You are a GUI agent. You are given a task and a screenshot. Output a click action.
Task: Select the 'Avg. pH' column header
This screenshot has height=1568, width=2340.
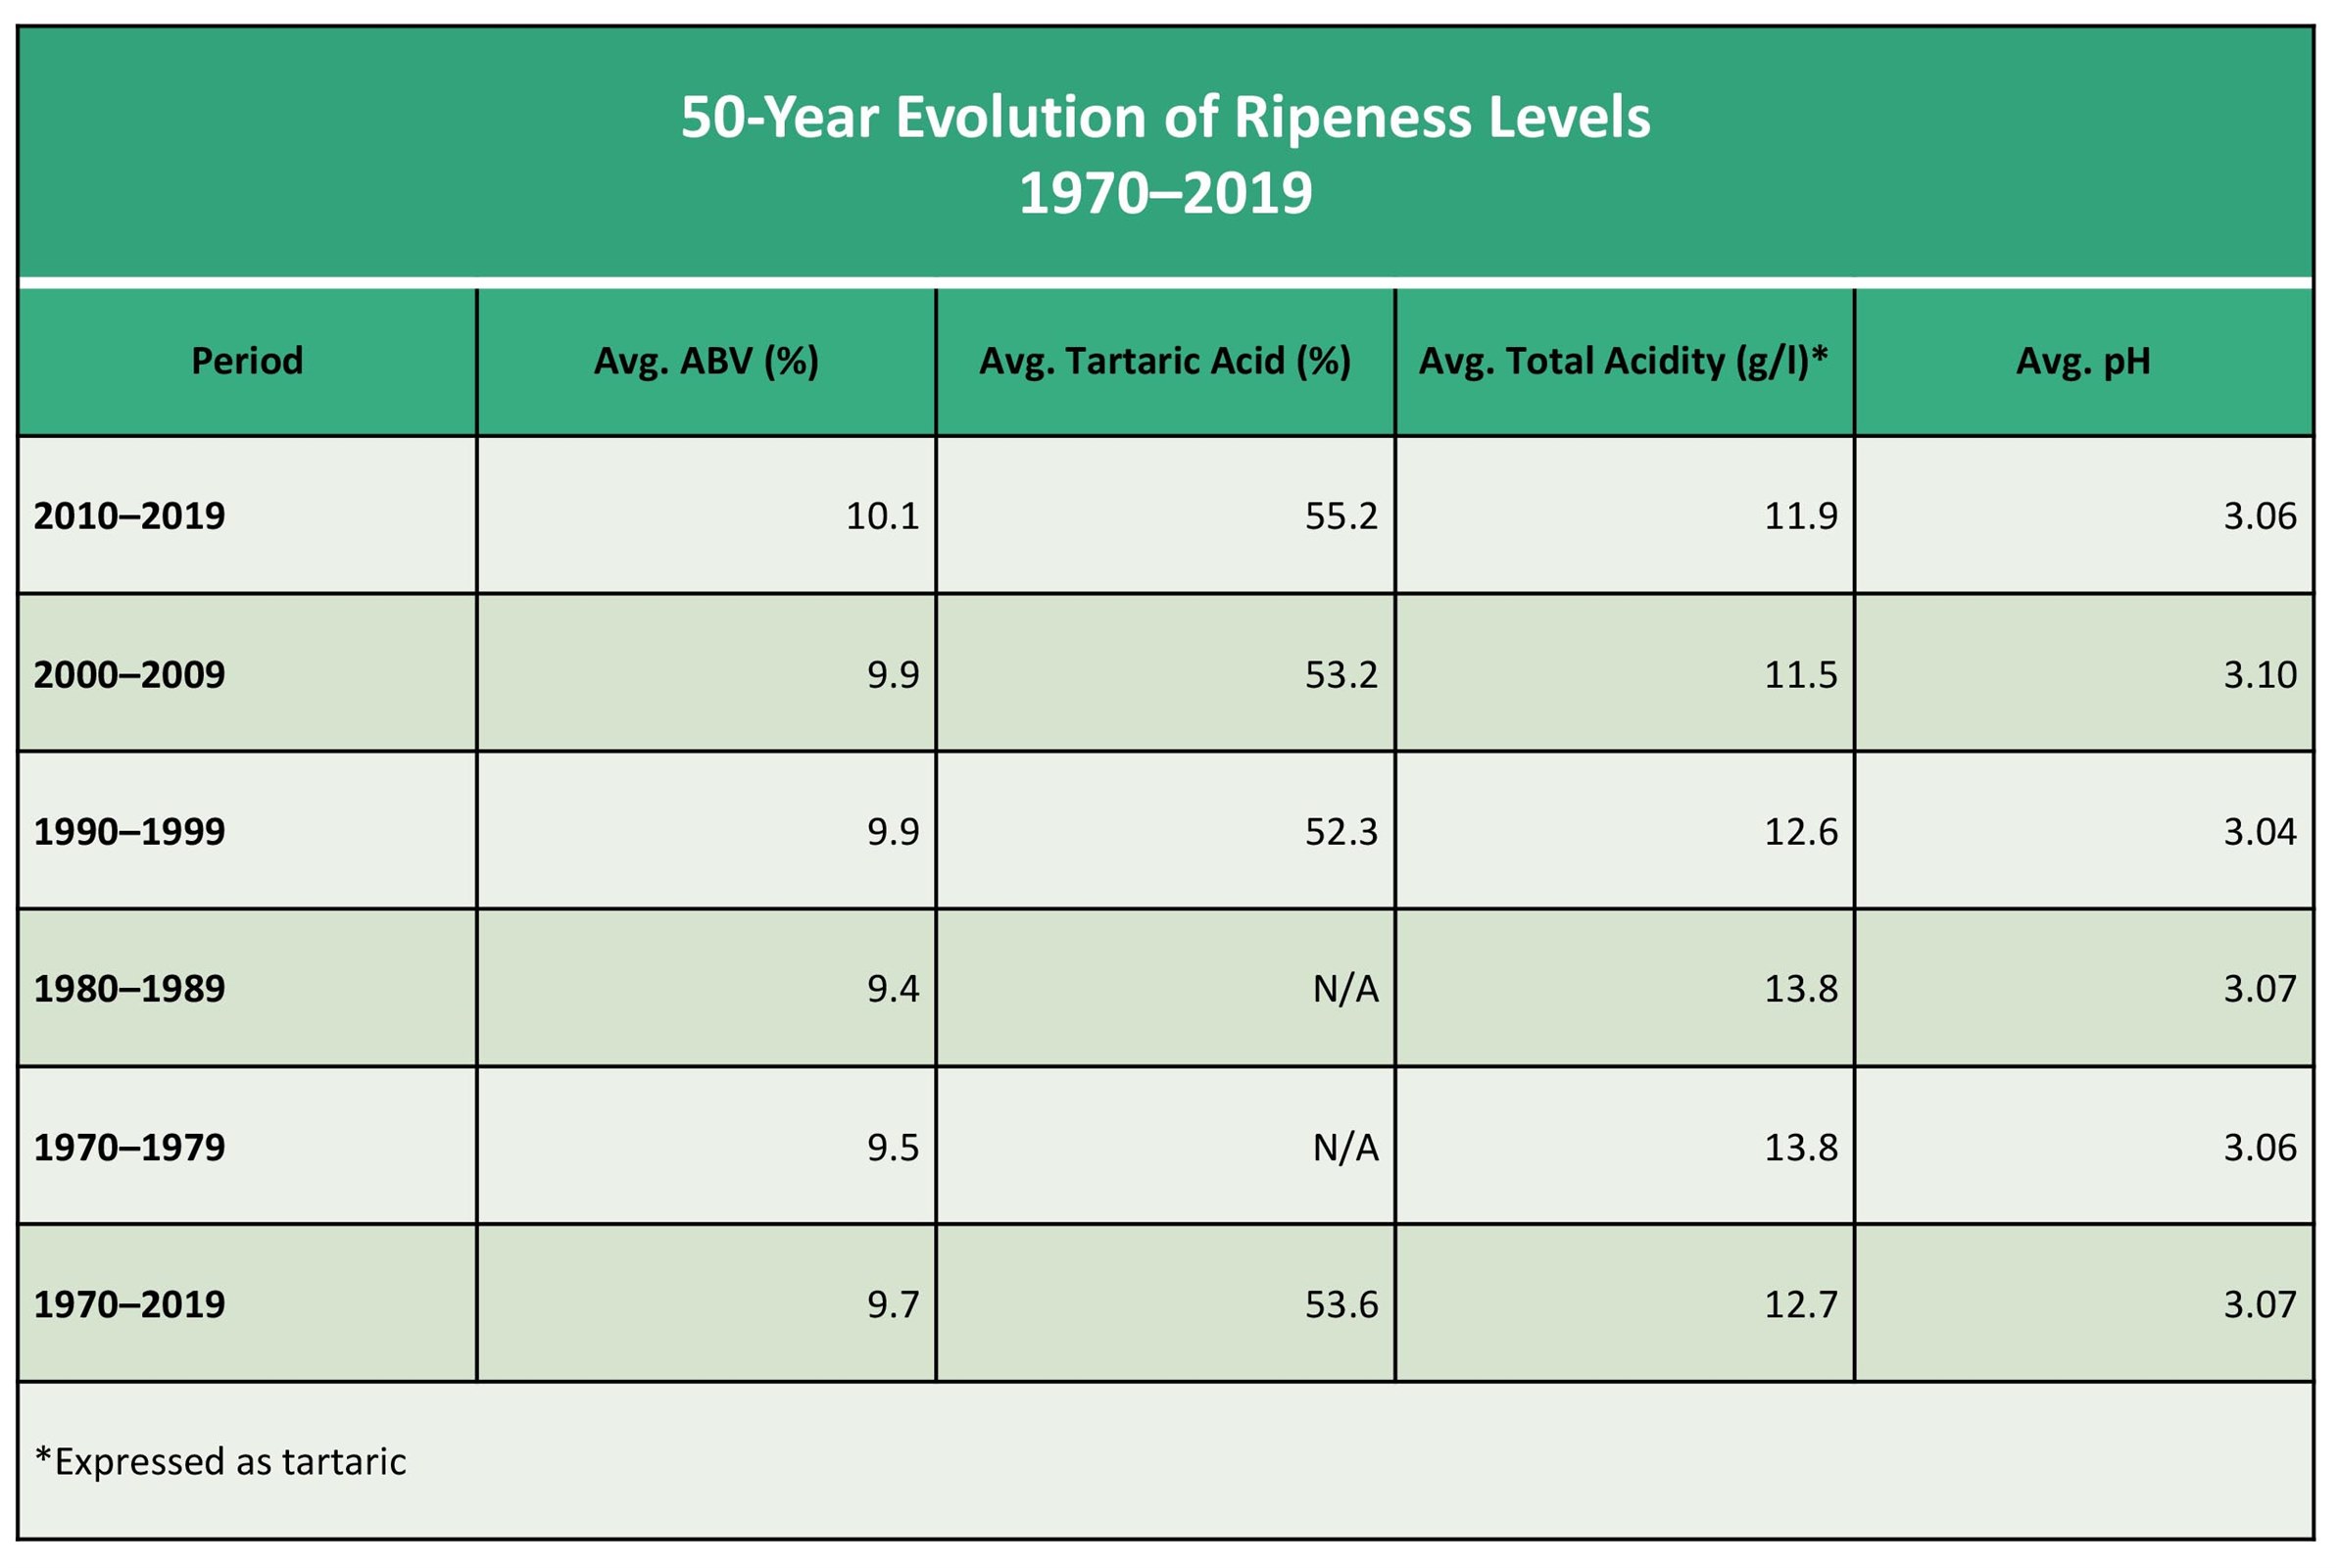click(x=2082, y=361)
